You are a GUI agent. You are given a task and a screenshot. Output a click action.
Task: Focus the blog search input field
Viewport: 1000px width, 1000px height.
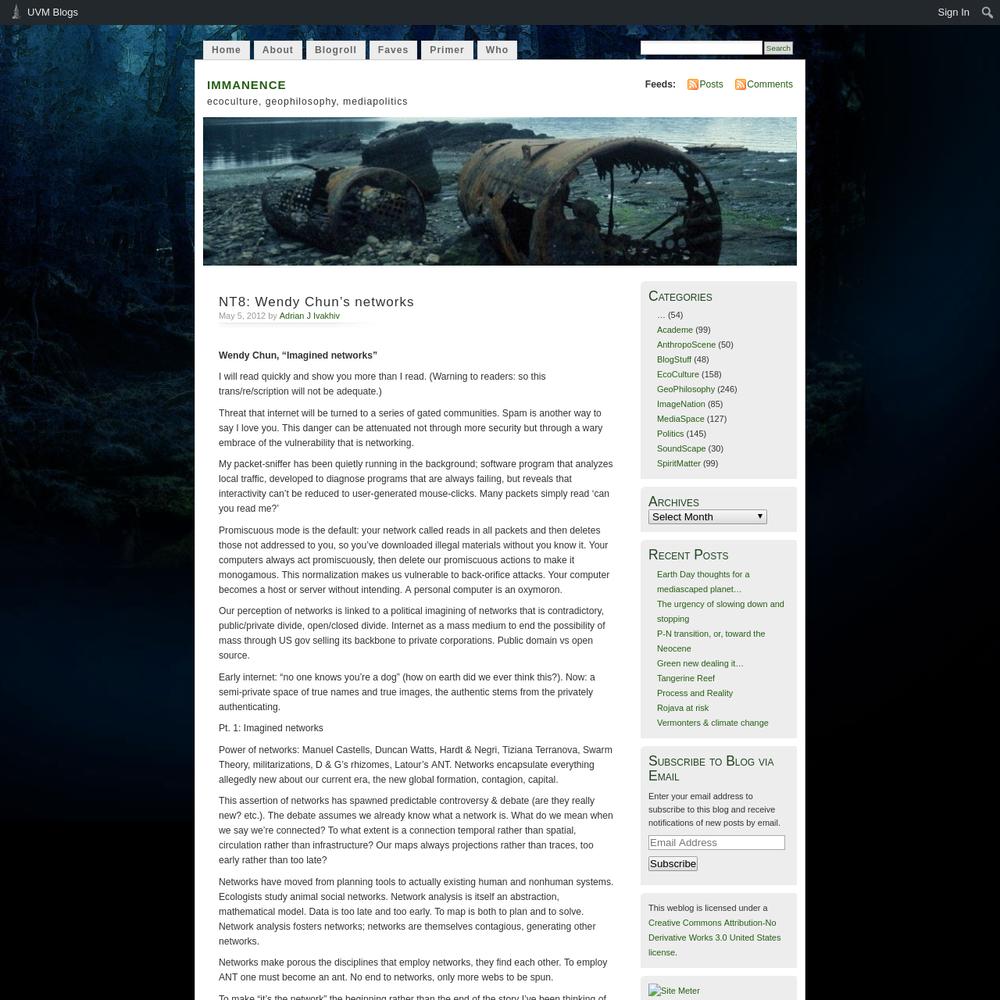coord(701,48)
